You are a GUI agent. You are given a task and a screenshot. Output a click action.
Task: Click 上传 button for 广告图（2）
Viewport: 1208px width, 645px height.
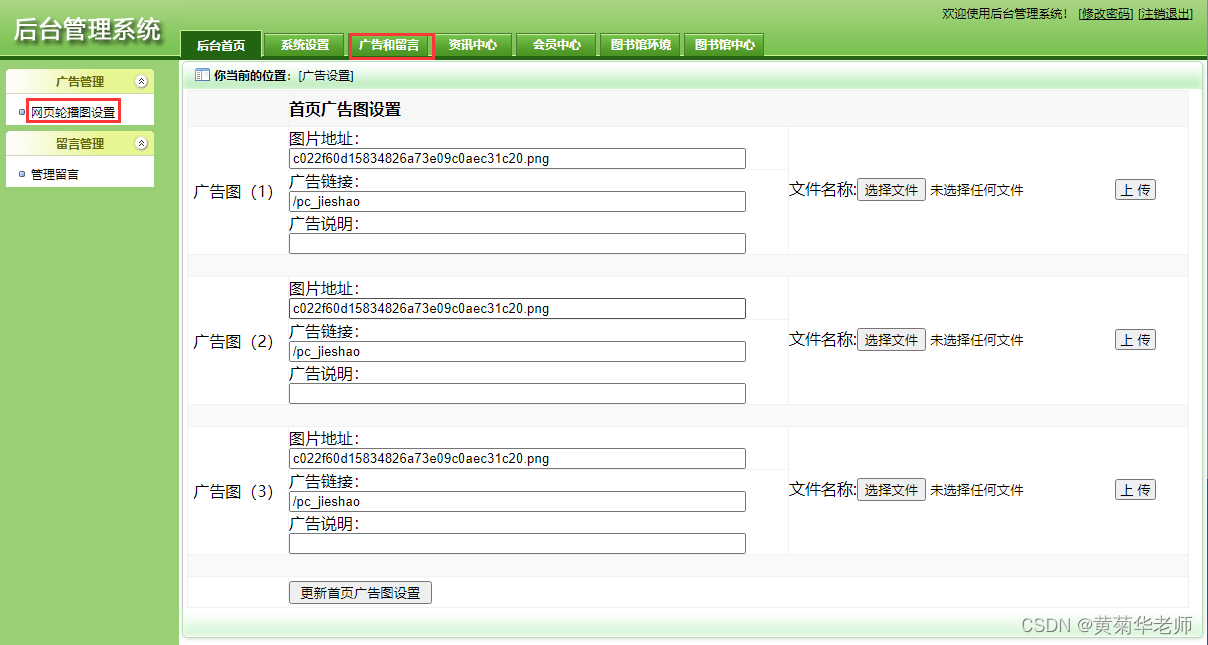pos(1135,340)
